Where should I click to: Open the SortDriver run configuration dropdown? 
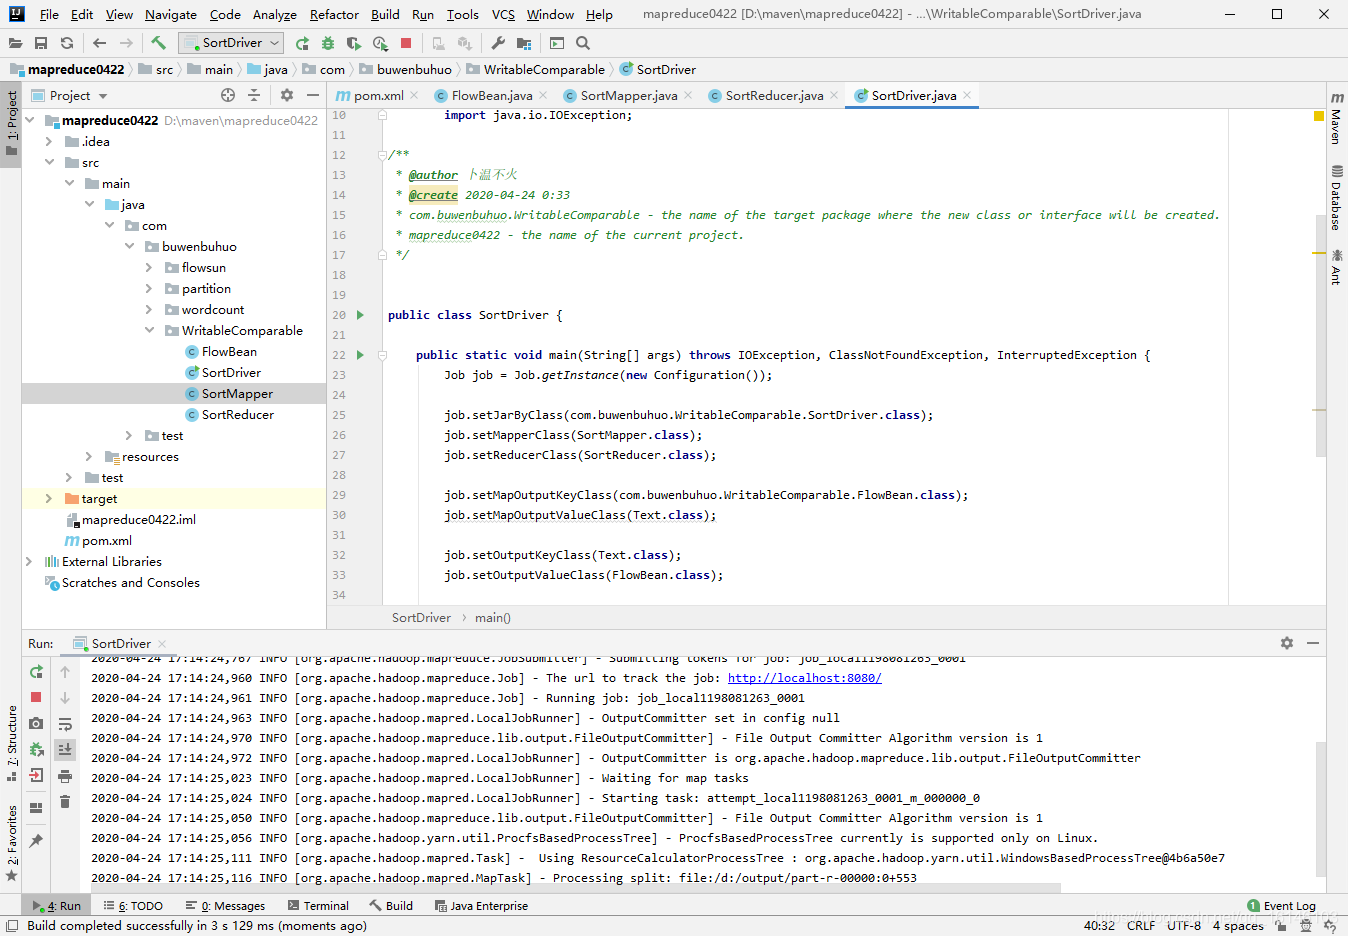(x=231, y=43)
